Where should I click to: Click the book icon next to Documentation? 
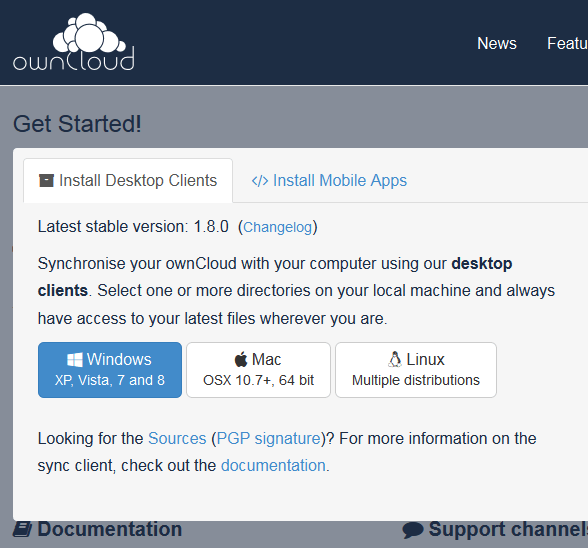point(23,529)
